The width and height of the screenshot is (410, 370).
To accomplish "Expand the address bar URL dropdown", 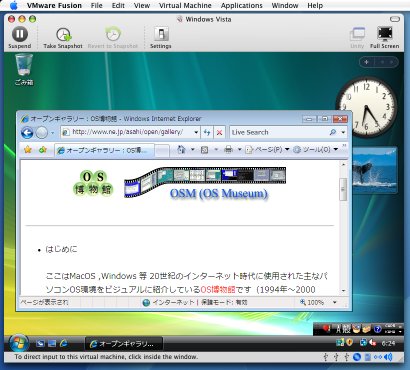I will (196, 132).
